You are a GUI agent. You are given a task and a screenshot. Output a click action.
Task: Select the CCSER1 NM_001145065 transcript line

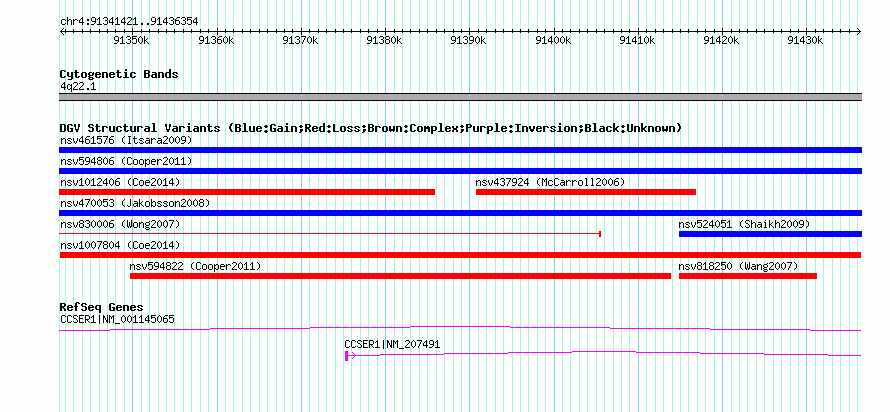click(x=460, y=328)
